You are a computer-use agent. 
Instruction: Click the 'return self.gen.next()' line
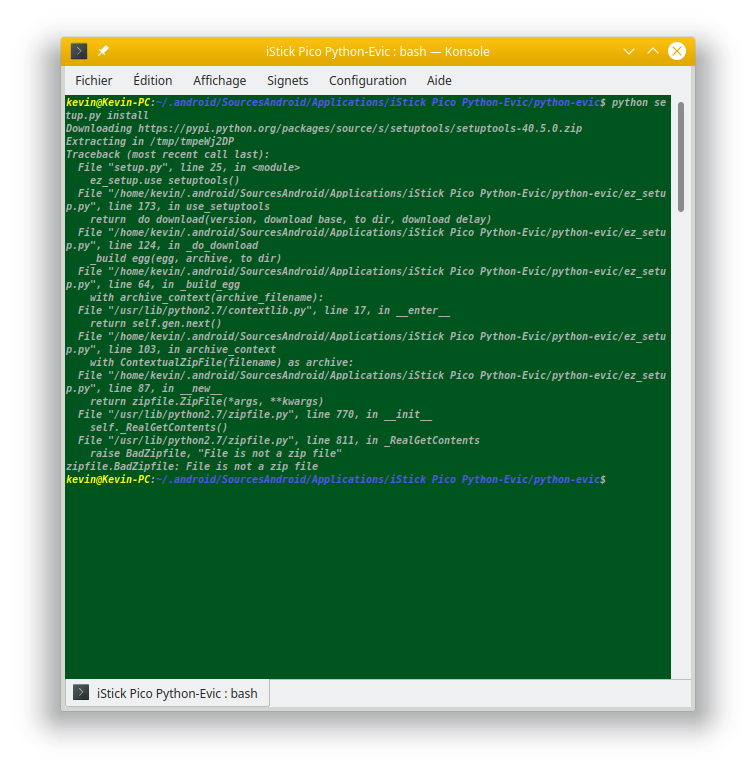(156, 323)
